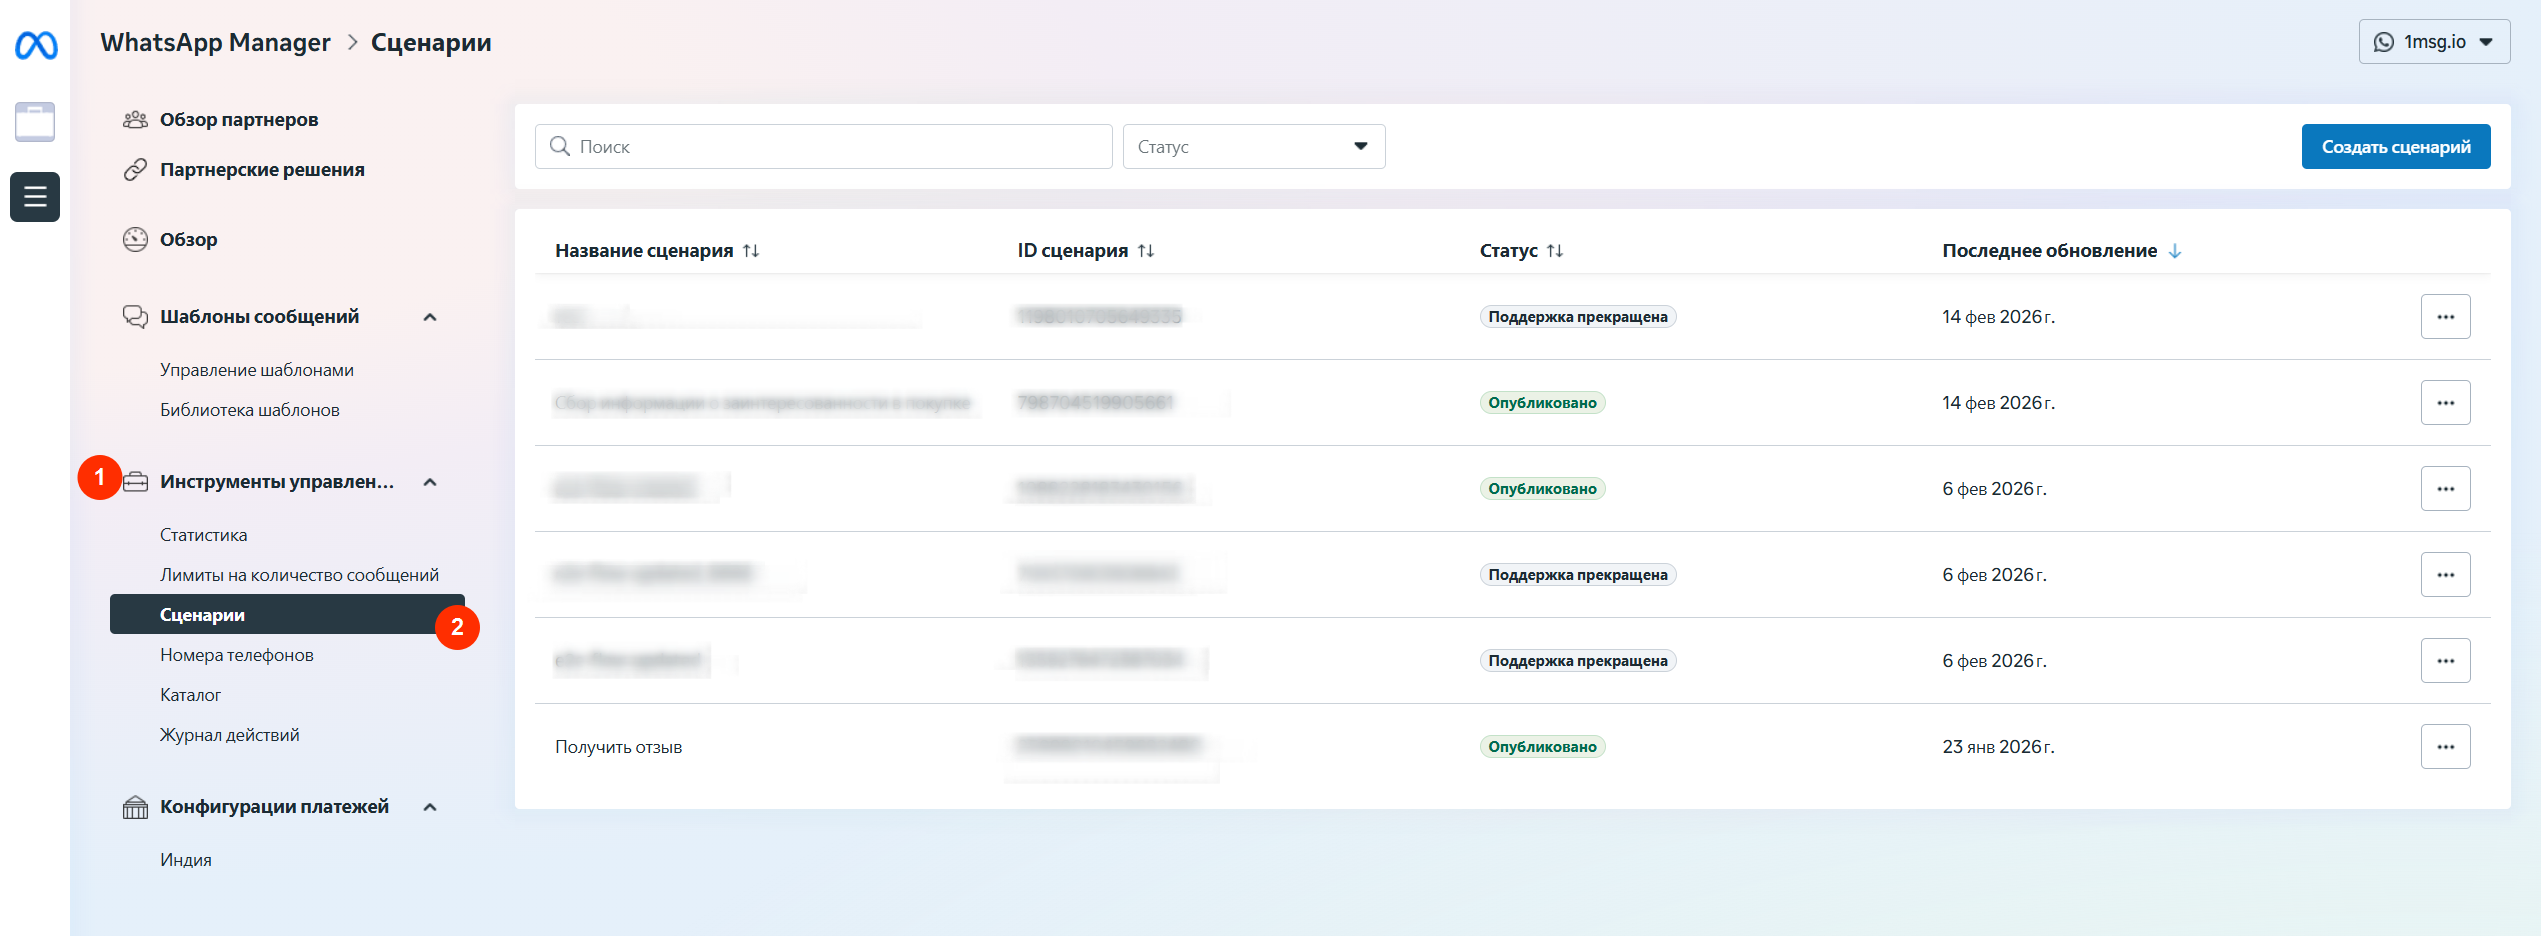Collapse the Конфигурации платежей section
Screen dimensions: 2541x936
pos(430,807)
